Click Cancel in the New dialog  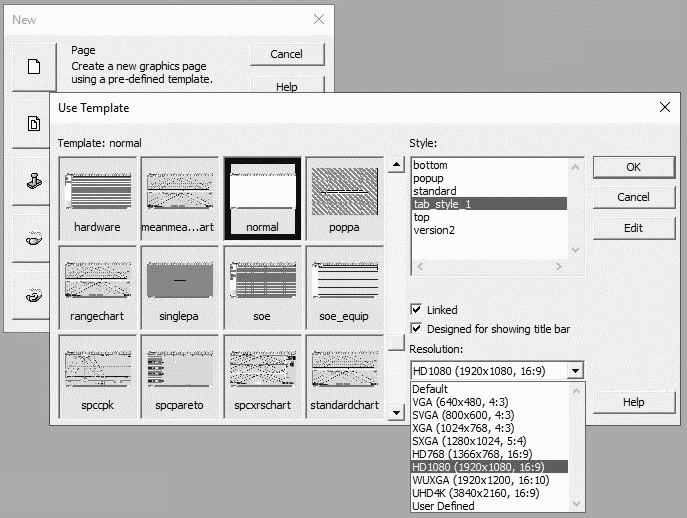pyautogui.click(x=287, y=54)
